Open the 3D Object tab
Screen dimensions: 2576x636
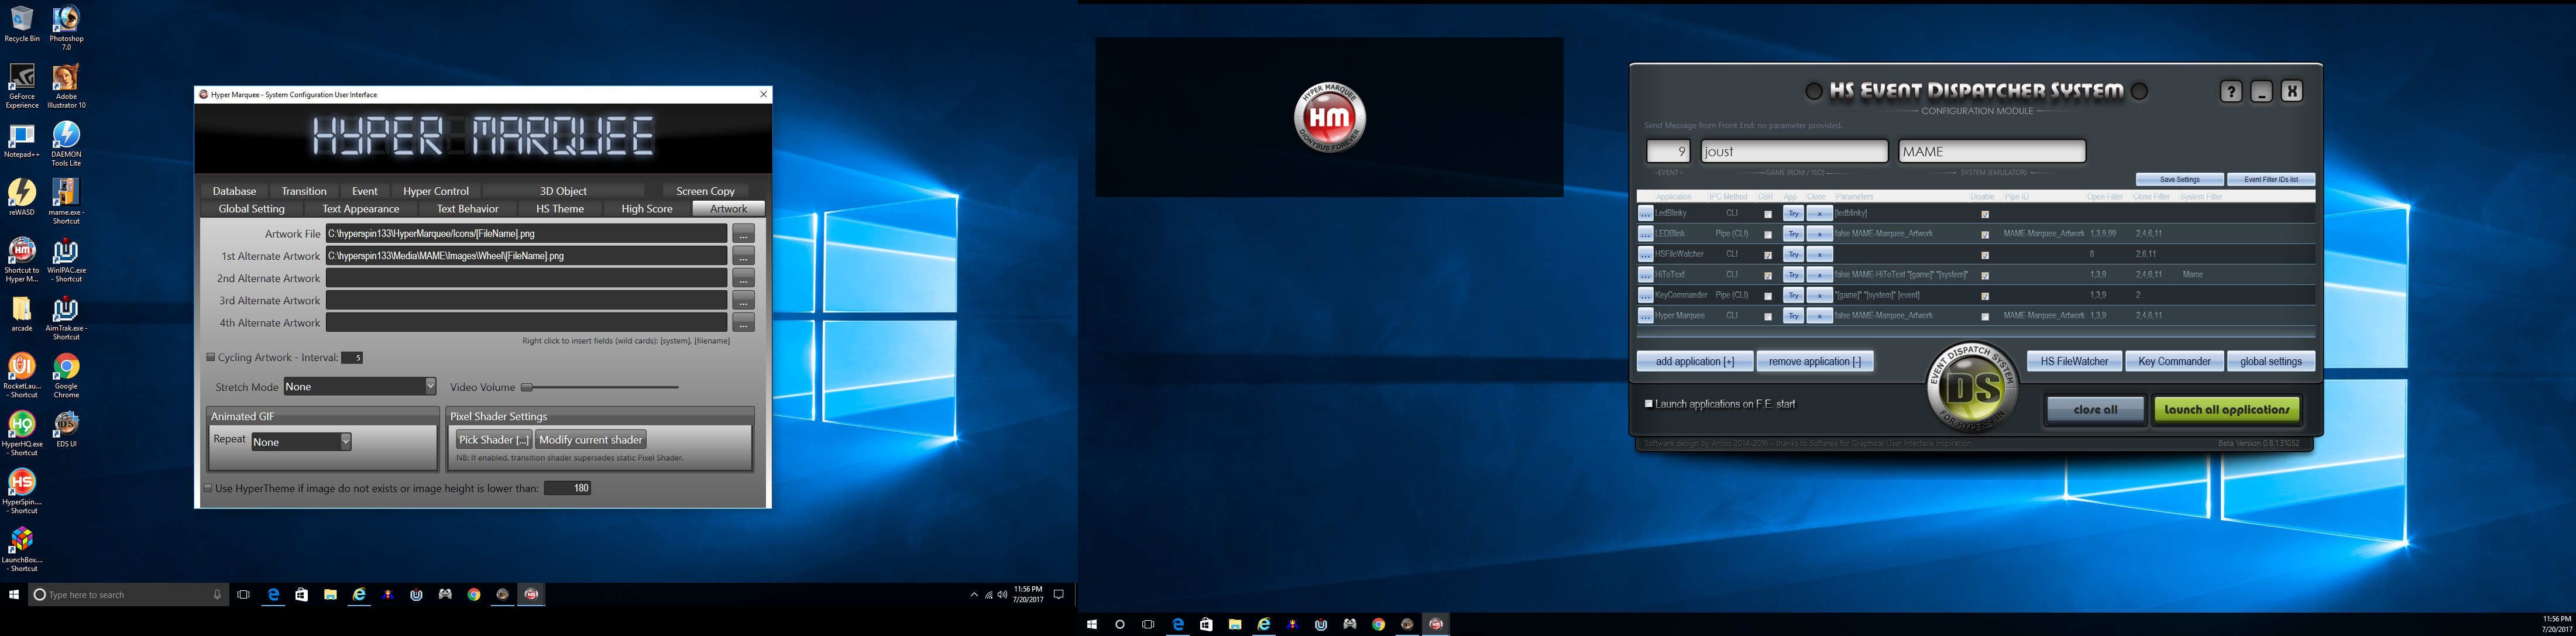coord(563,191)
